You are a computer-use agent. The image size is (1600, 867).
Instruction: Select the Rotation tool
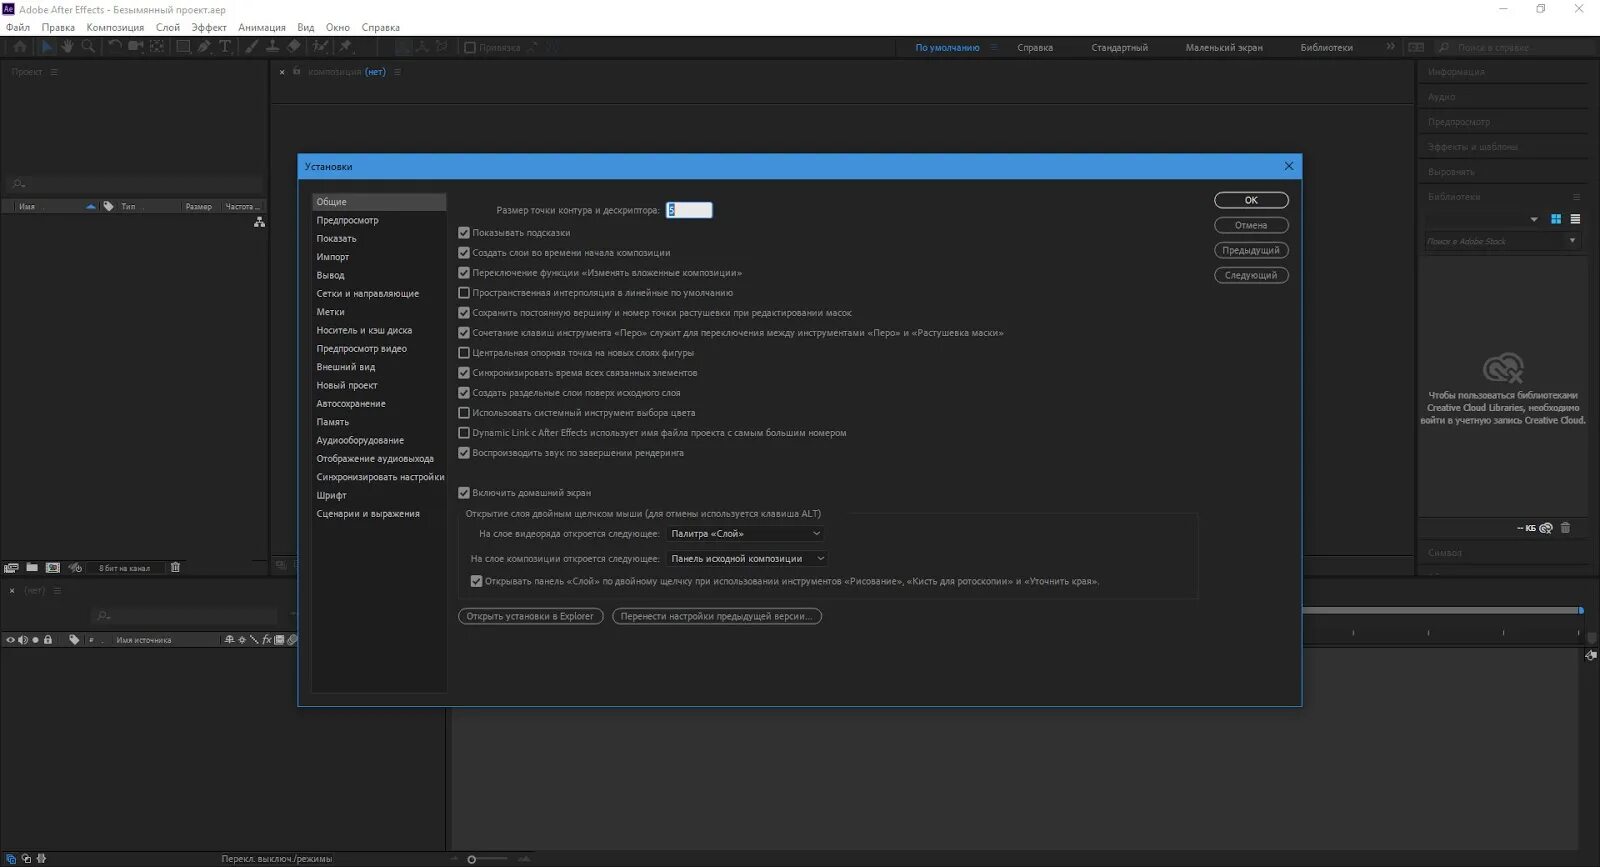[115, 47]
